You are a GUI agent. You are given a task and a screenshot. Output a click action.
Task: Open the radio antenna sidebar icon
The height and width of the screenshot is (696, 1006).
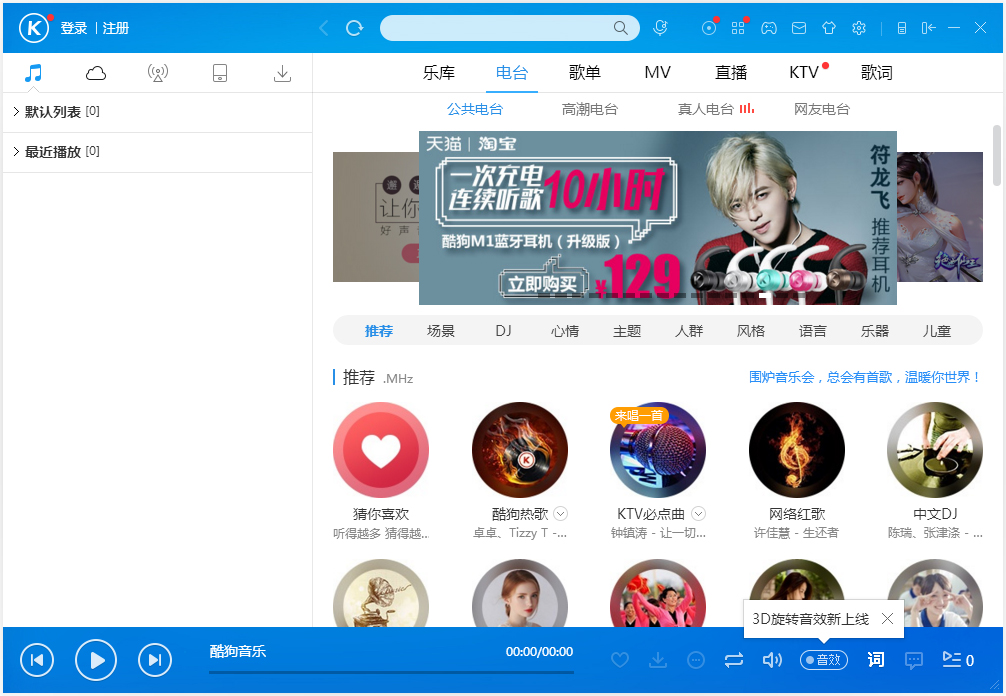158,72
